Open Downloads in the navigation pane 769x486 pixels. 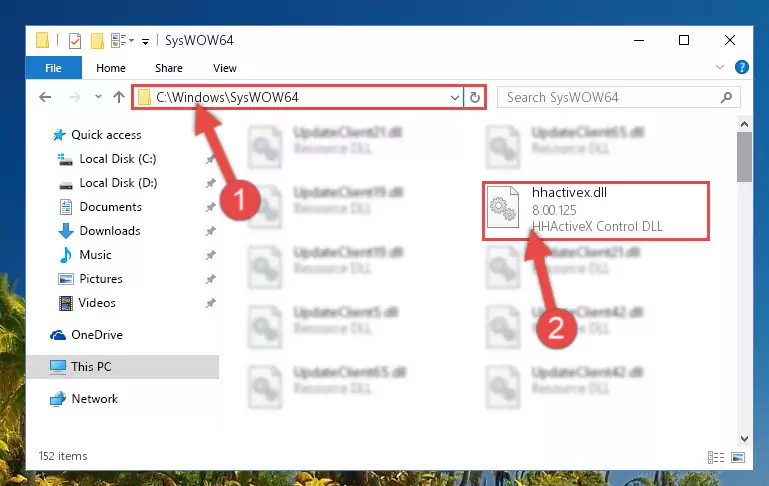(109, 231)
